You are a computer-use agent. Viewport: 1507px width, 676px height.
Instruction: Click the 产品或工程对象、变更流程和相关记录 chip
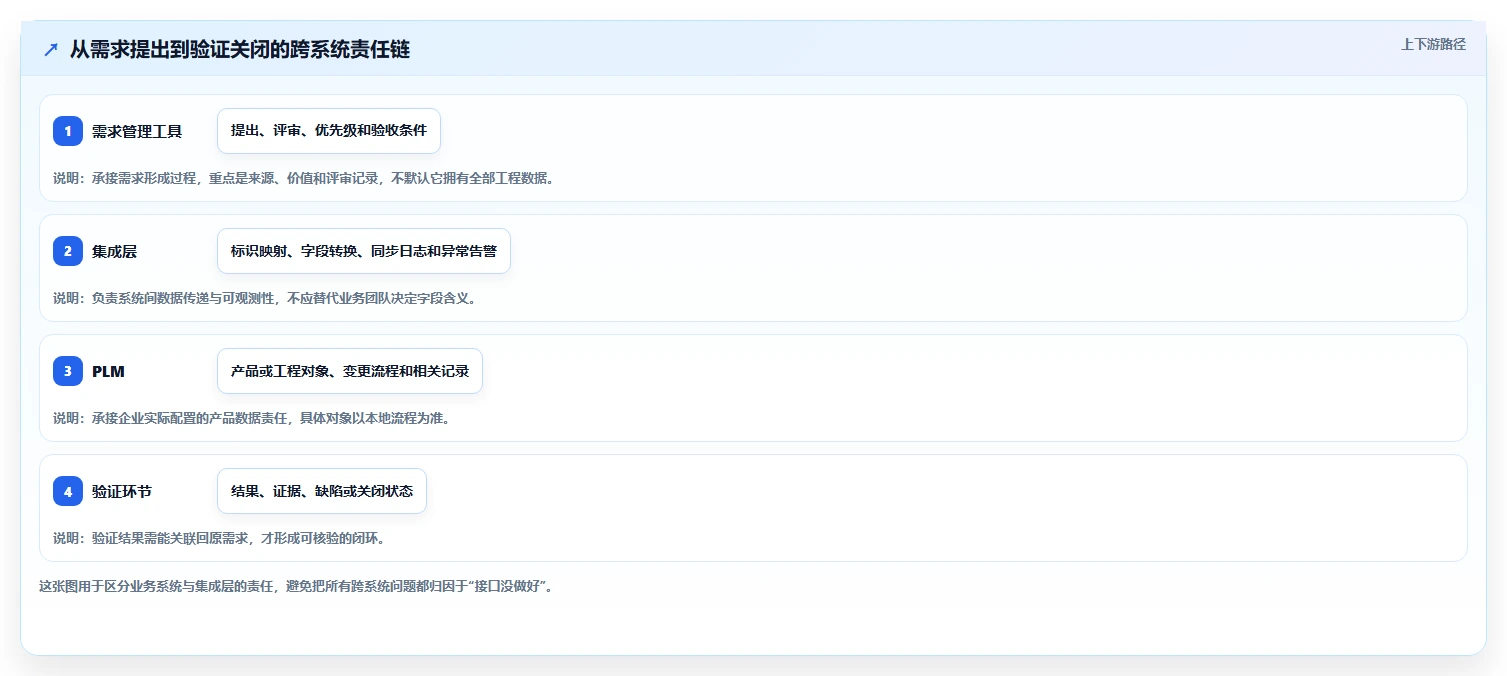point(350,371)
